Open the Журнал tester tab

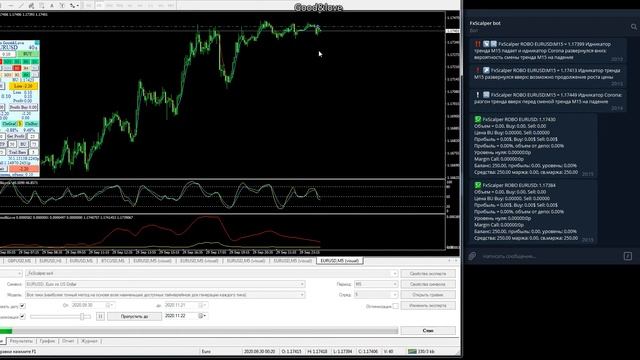pos(89,341)
